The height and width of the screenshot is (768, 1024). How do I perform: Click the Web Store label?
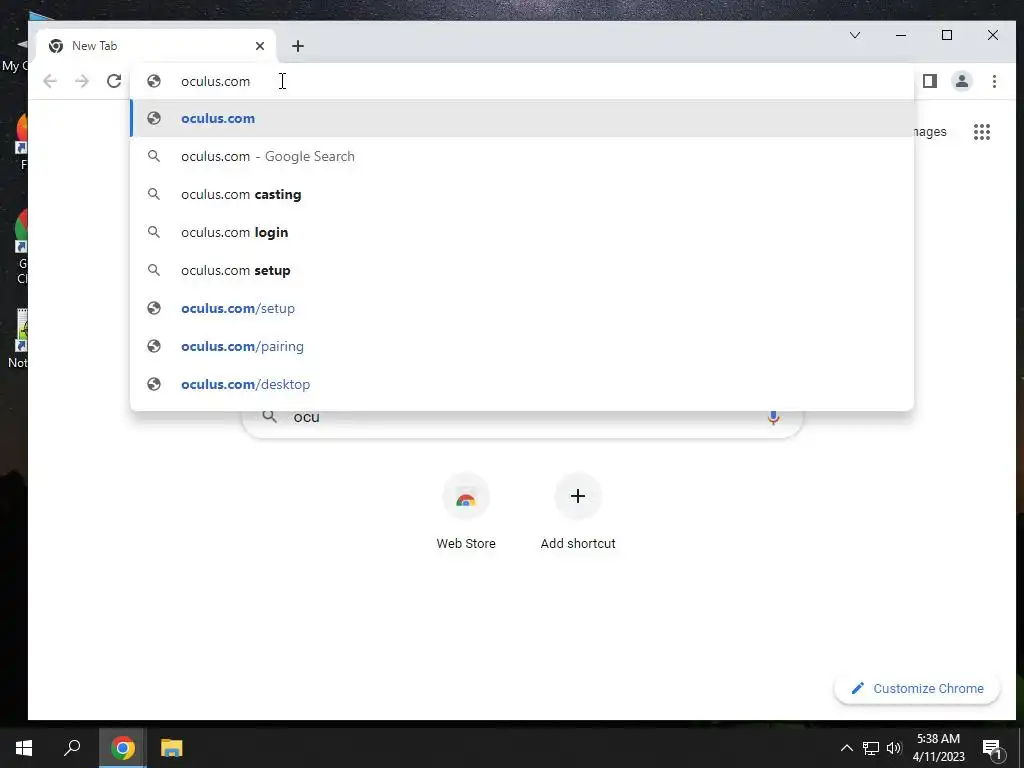tap(466, 543)
